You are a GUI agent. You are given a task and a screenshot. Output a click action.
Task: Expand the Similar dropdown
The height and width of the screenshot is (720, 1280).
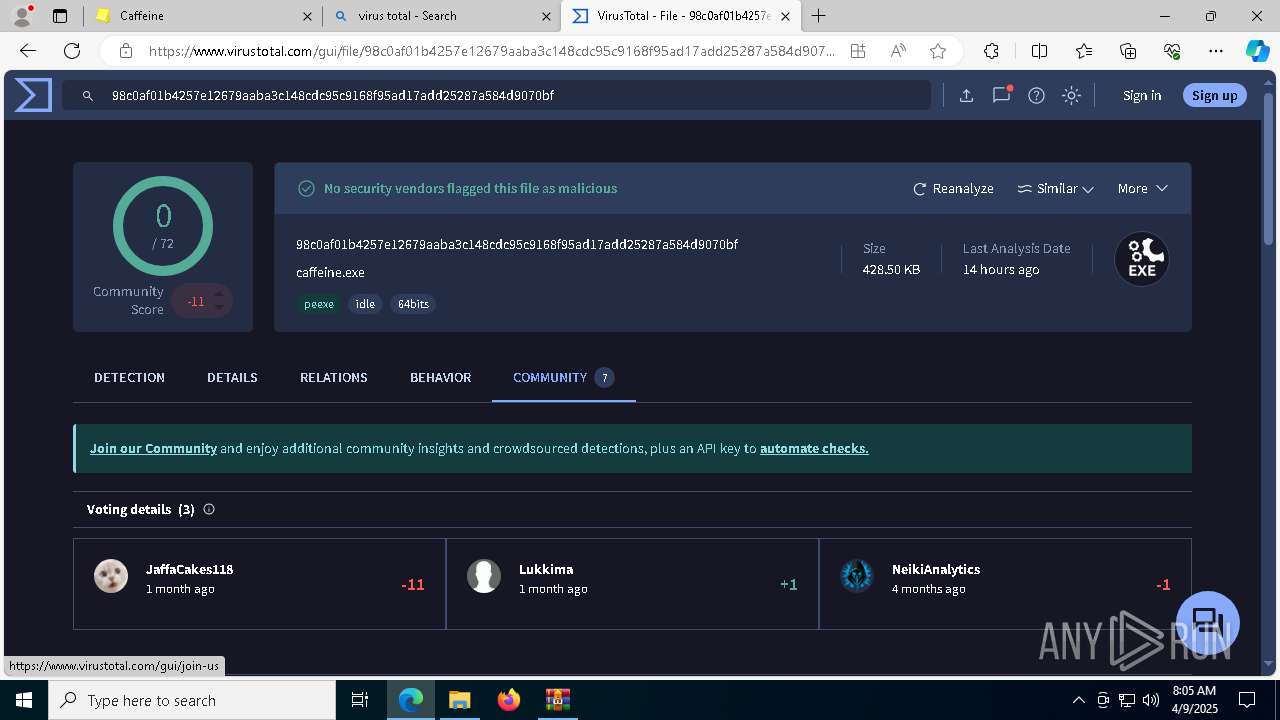point(1055,188)
